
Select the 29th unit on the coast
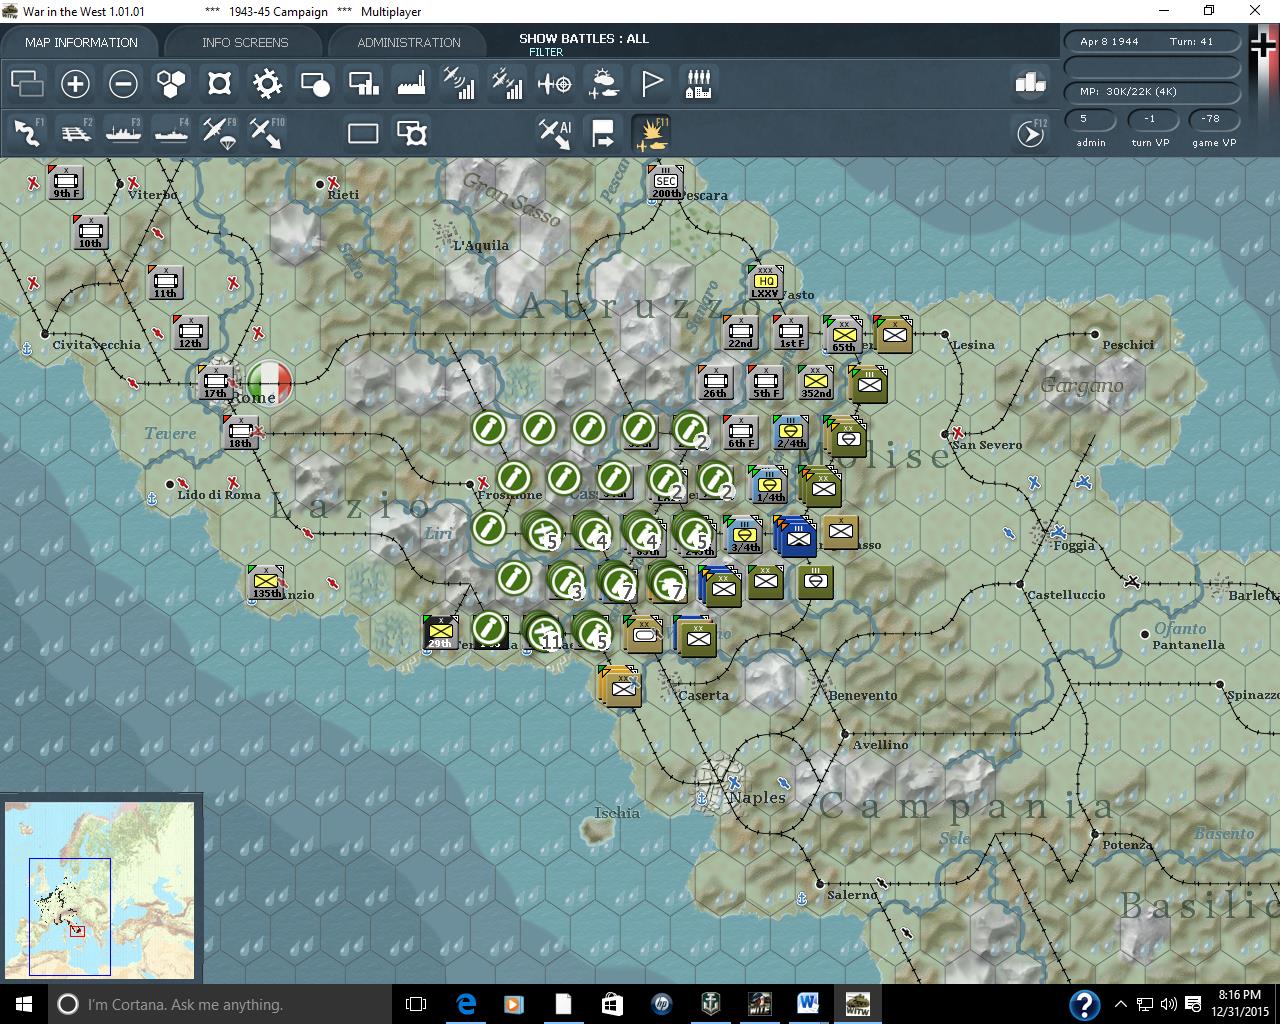point(440,632)
